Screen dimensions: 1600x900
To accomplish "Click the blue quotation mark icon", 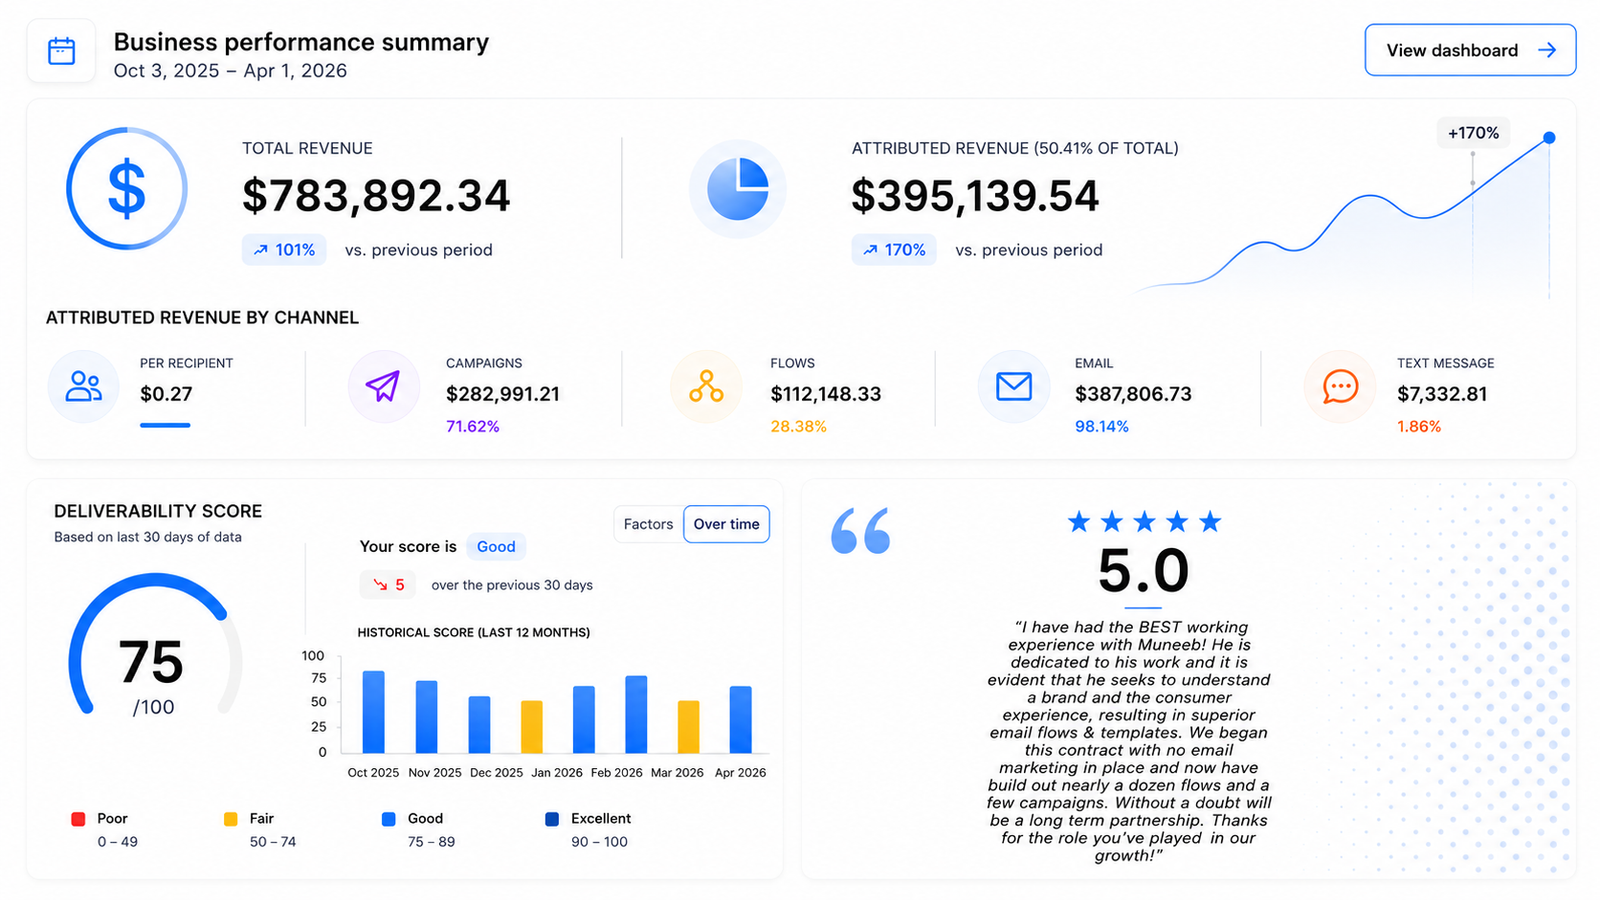I will pos(860,531).
